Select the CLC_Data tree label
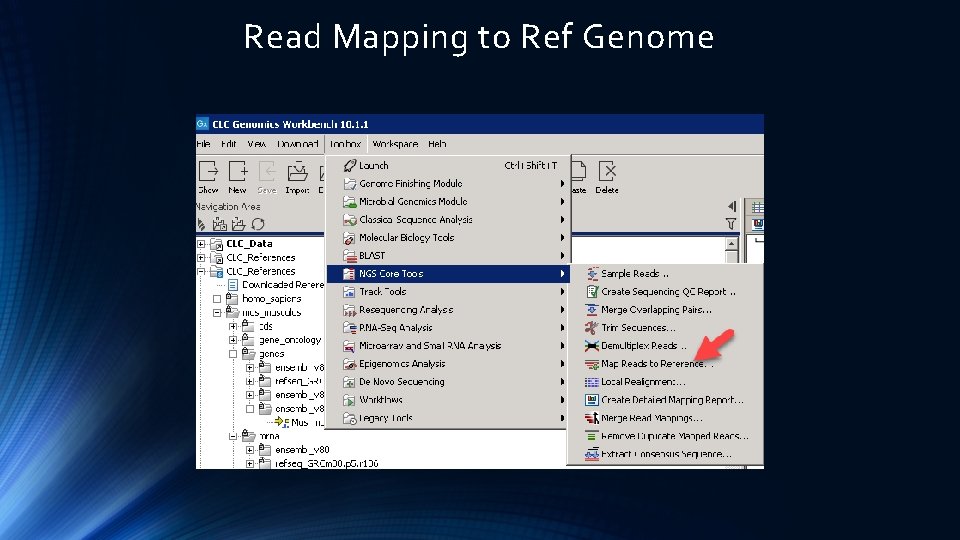 pyautogui.click(x=249, y=244)
